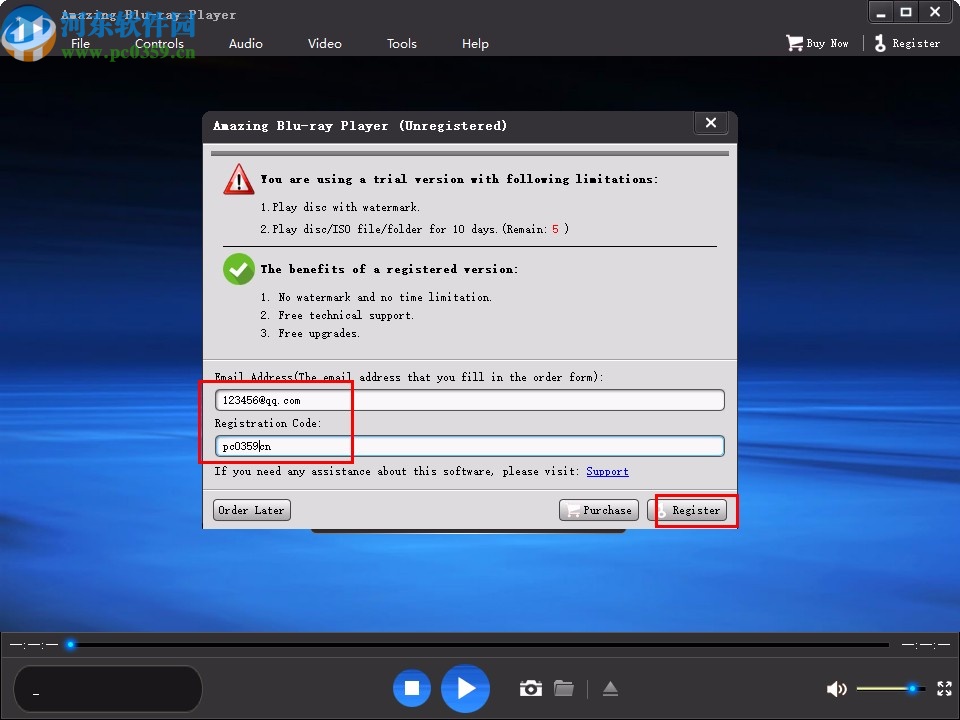This screenshot has height=720, width=960.
Task: Open the Audio menu
Action: [246, 43]
